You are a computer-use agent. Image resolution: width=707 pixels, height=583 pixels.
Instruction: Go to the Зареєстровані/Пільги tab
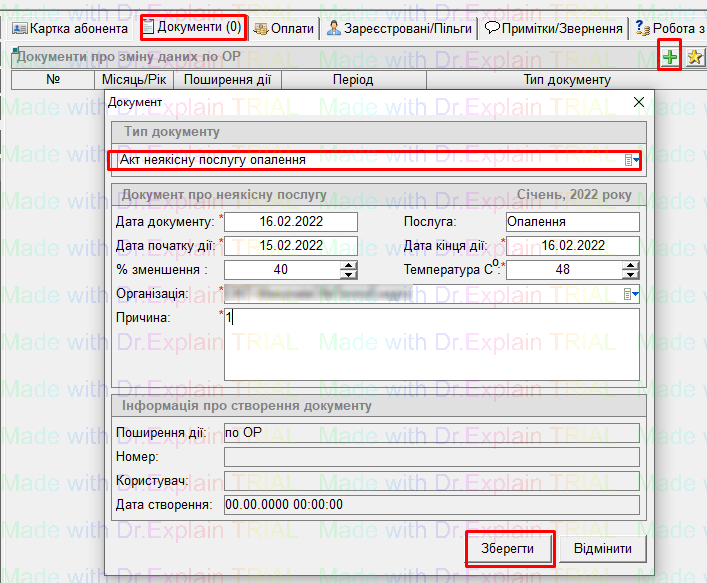pos(400,28)
